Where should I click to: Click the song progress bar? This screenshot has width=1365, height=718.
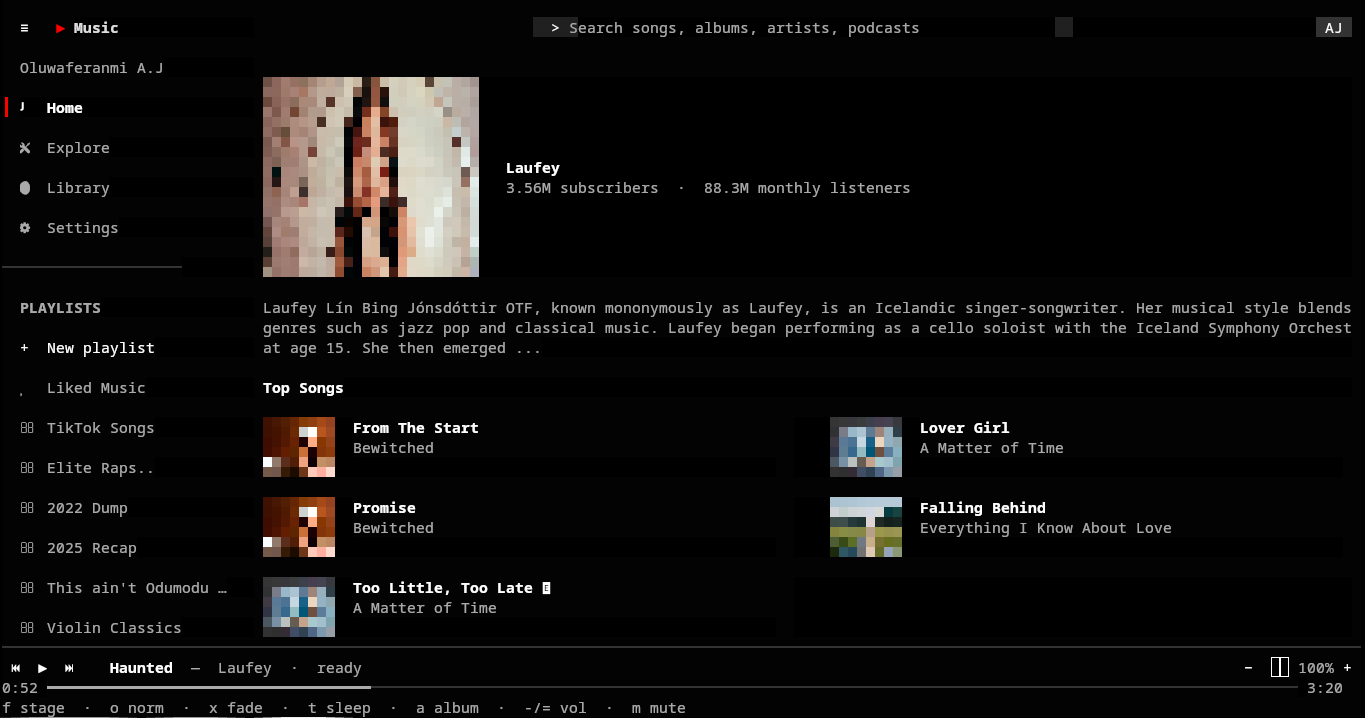[x=672, y=688]
